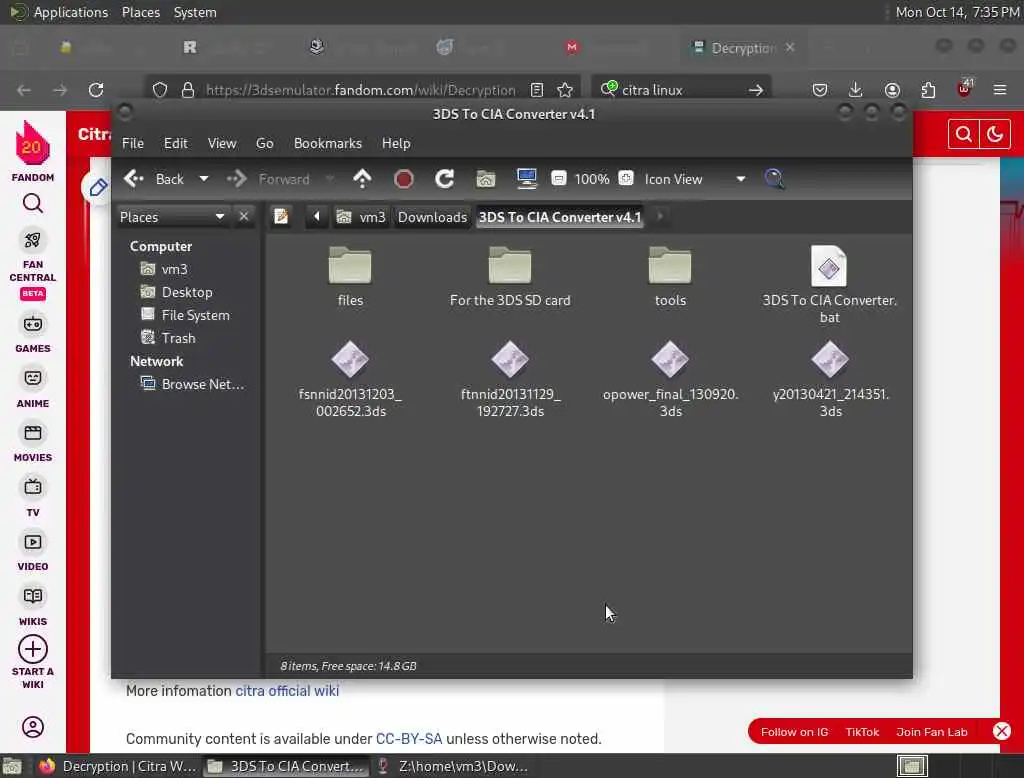Select 3DS To CIA Converter.bat file
This screenshot has width=1024, height=778.
pyautogui.click(x=829, y=266)
